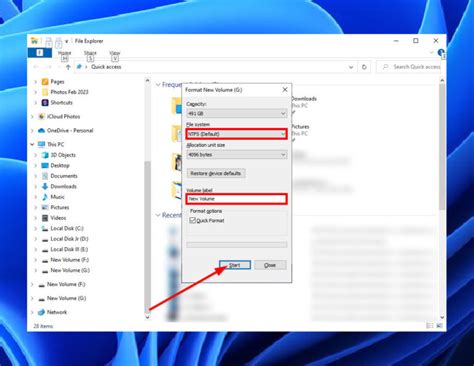
Task: Click the Pages folder icon in sidebar
Action: 45,82
